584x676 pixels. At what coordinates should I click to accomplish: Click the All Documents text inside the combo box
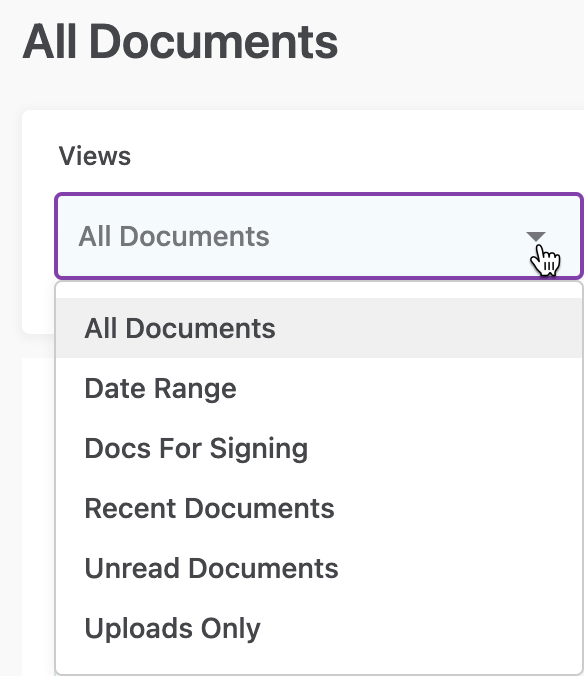[x=174, y=236]
